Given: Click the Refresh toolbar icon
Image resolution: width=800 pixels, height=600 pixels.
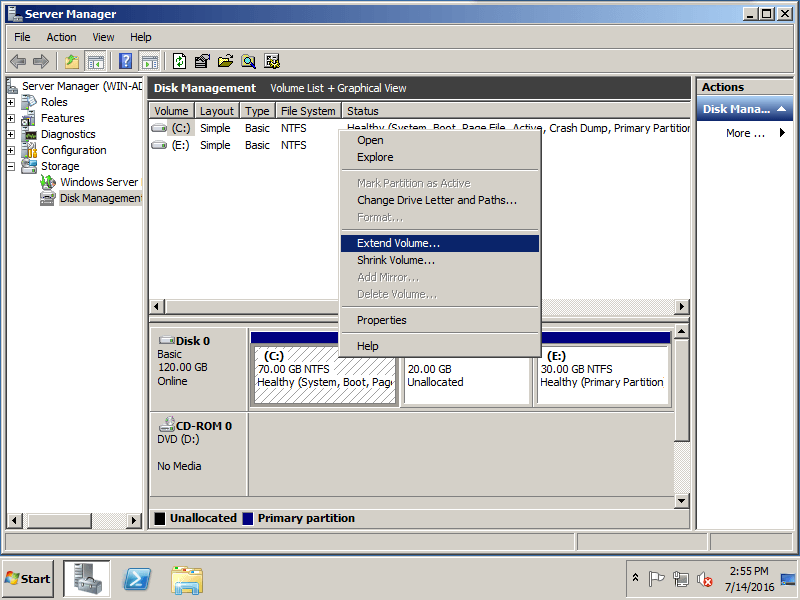Looking at the screenshot, I should click(x=179, y=62).
